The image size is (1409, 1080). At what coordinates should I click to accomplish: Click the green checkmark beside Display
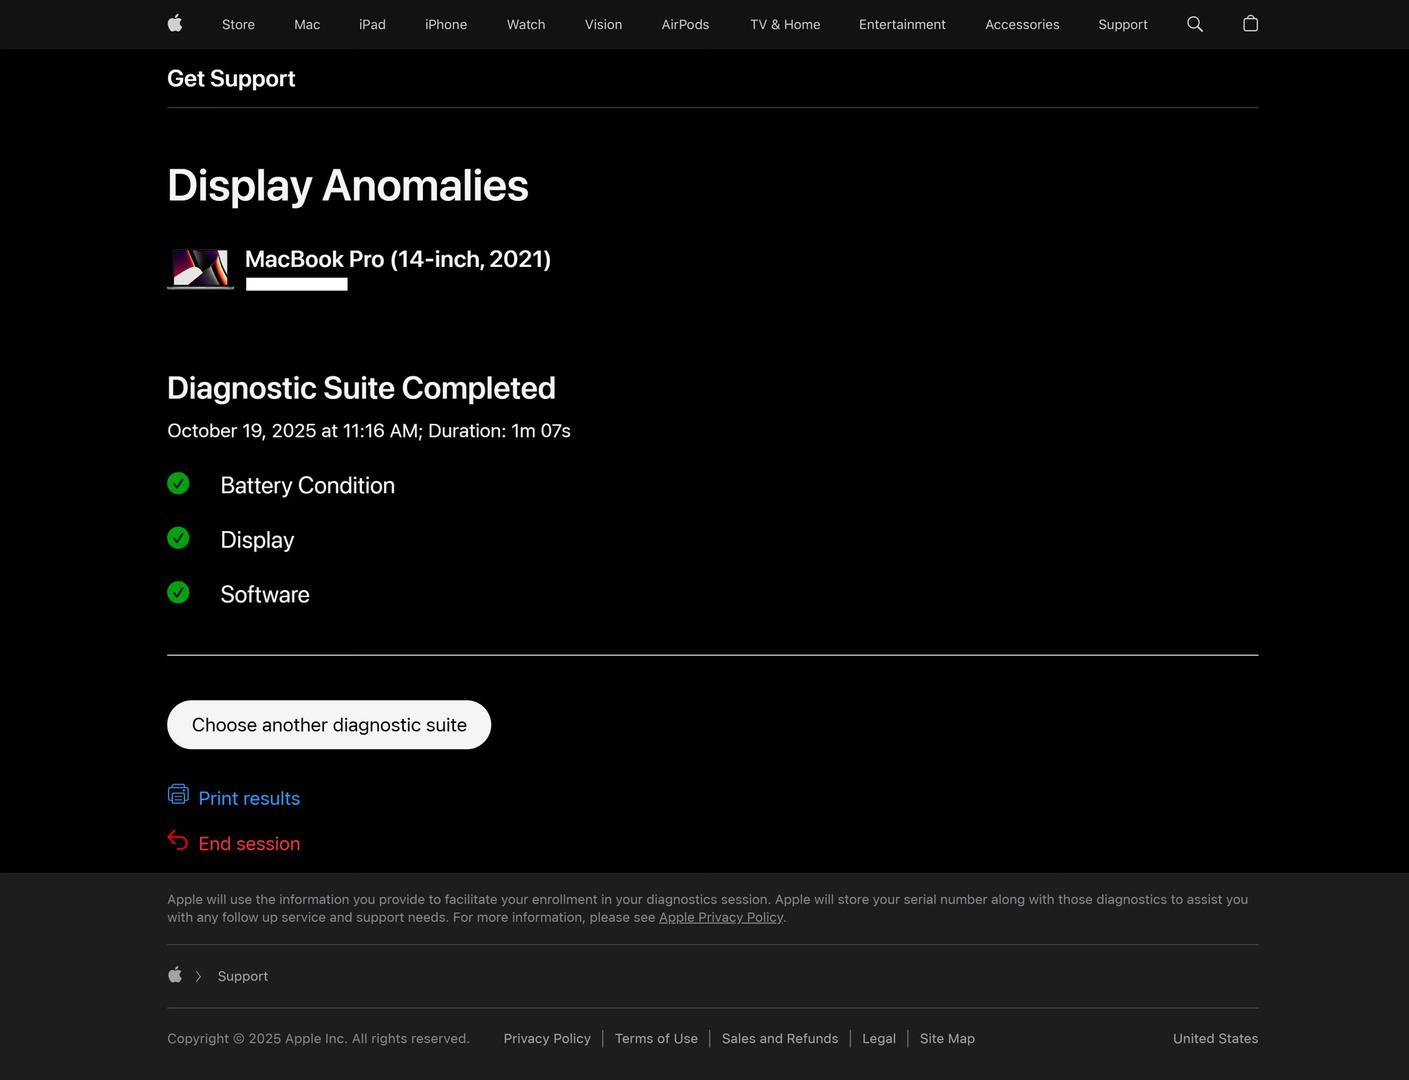coord(178,539)
